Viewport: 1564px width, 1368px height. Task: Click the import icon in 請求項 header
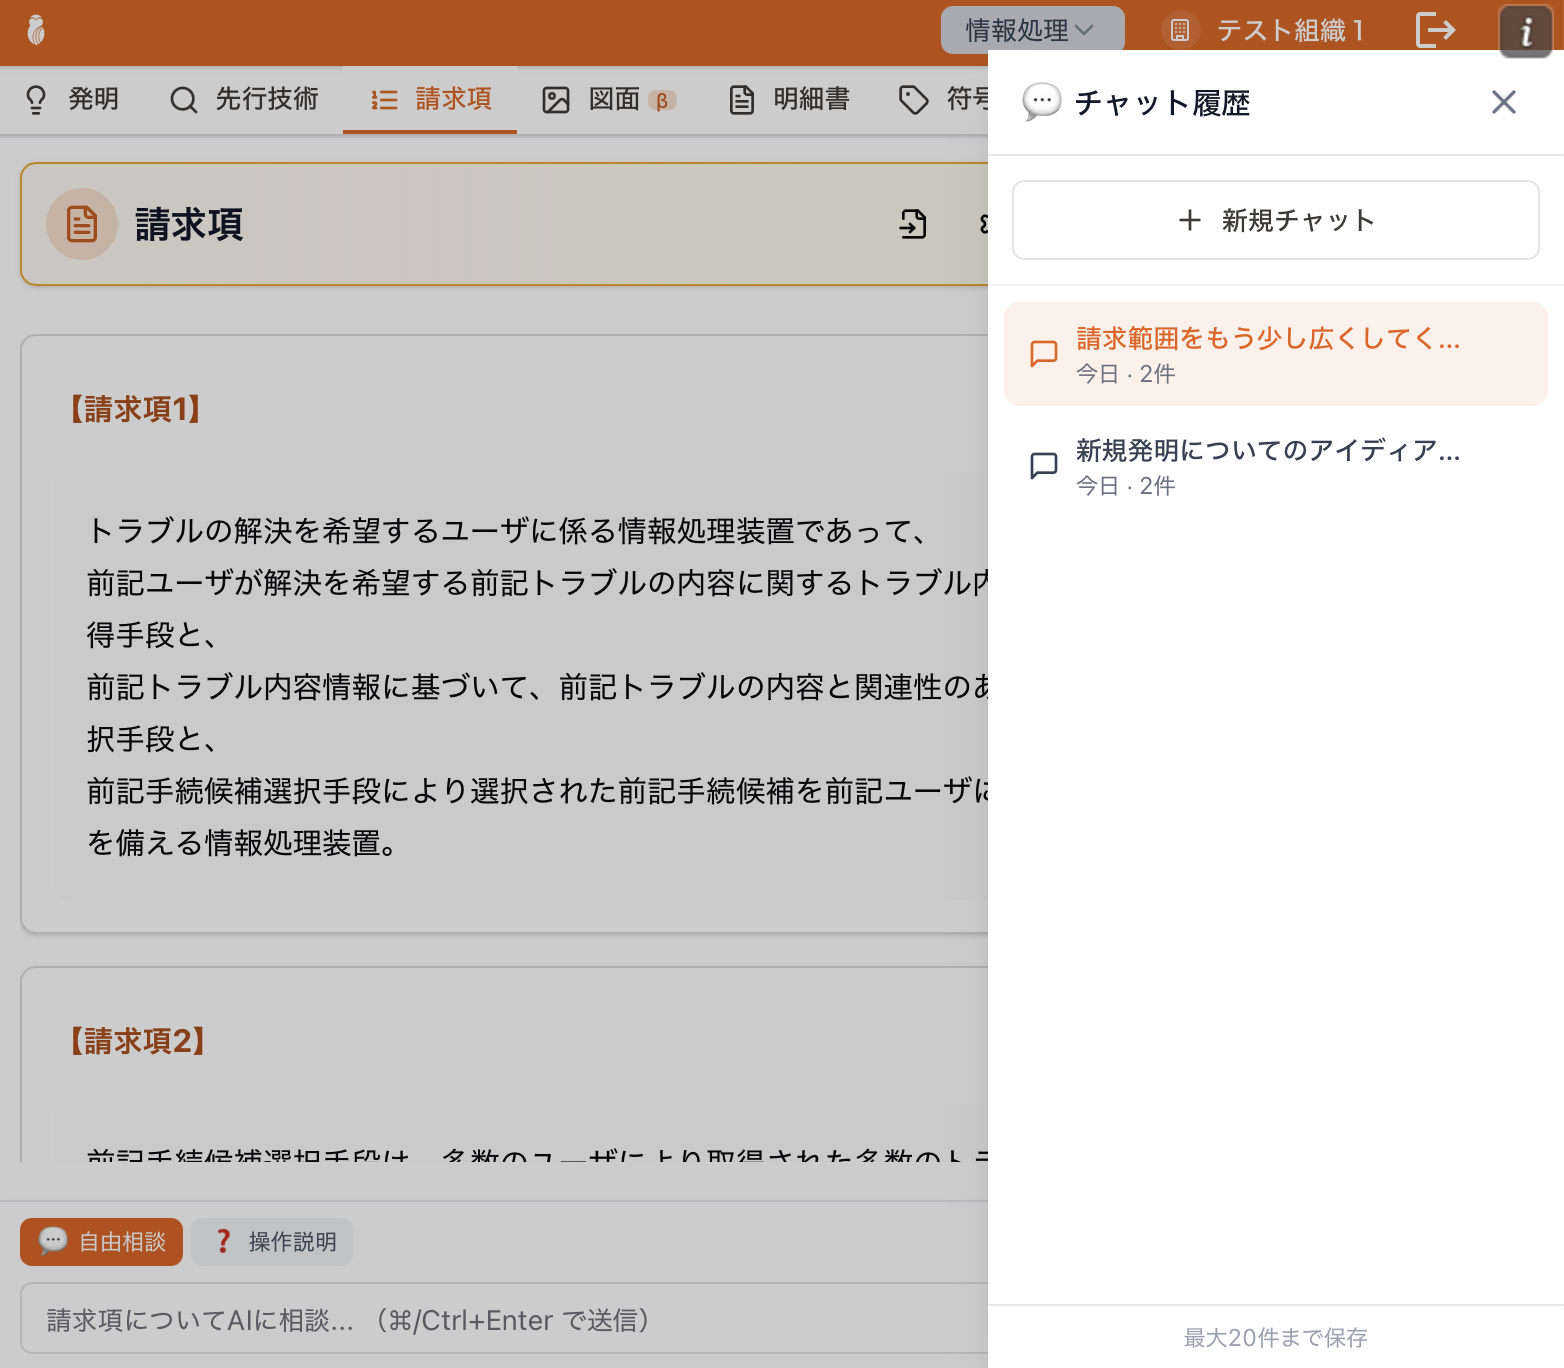pyautogui.click(x=912, y=224)
